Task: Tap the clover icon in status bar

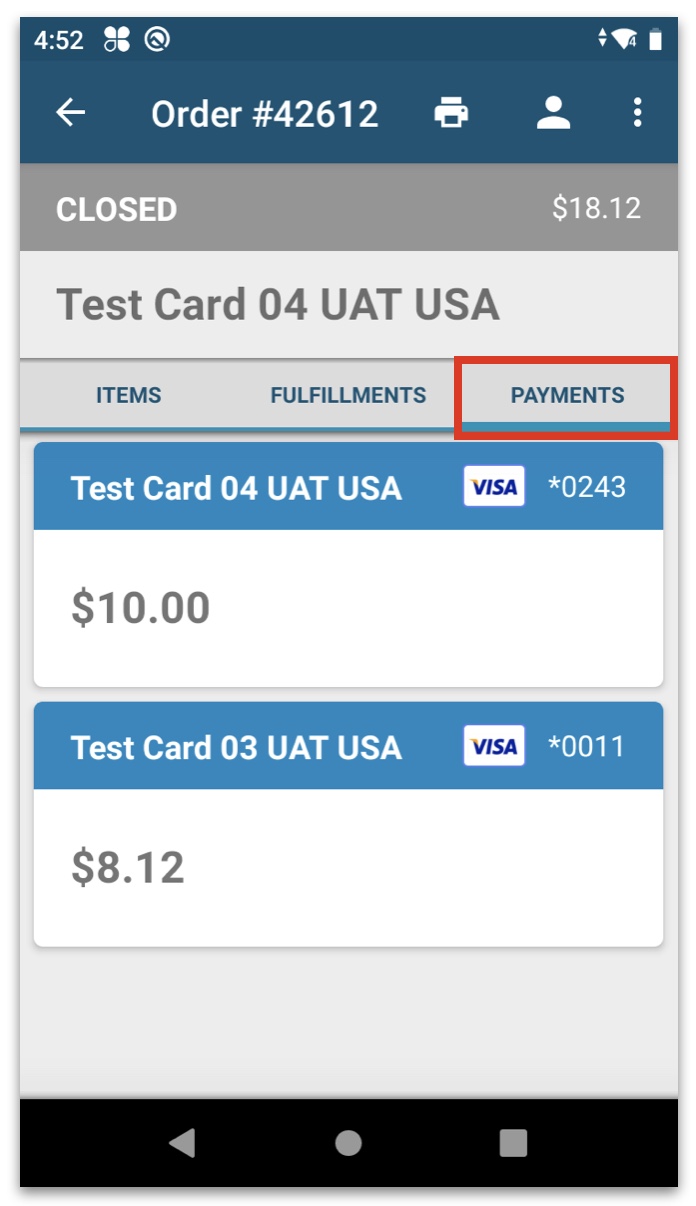Action: click(x=116, y=40)
